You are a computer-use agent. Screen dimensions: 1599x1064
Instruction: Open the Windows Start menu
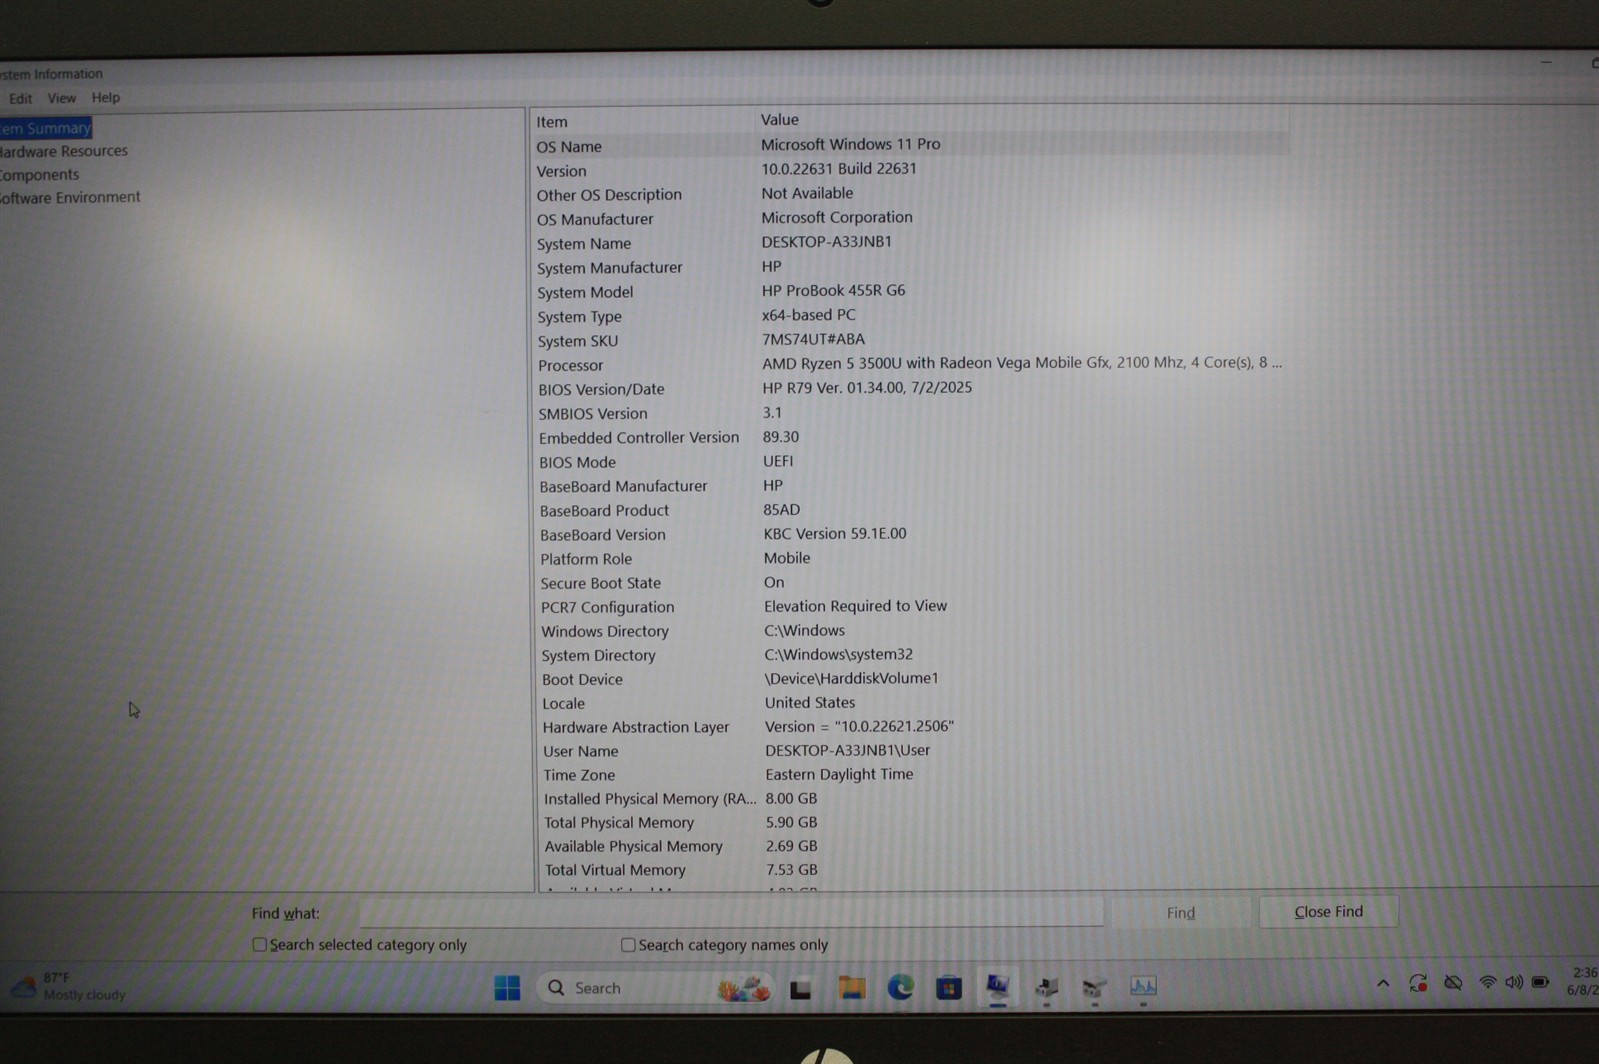click(507, 988)
